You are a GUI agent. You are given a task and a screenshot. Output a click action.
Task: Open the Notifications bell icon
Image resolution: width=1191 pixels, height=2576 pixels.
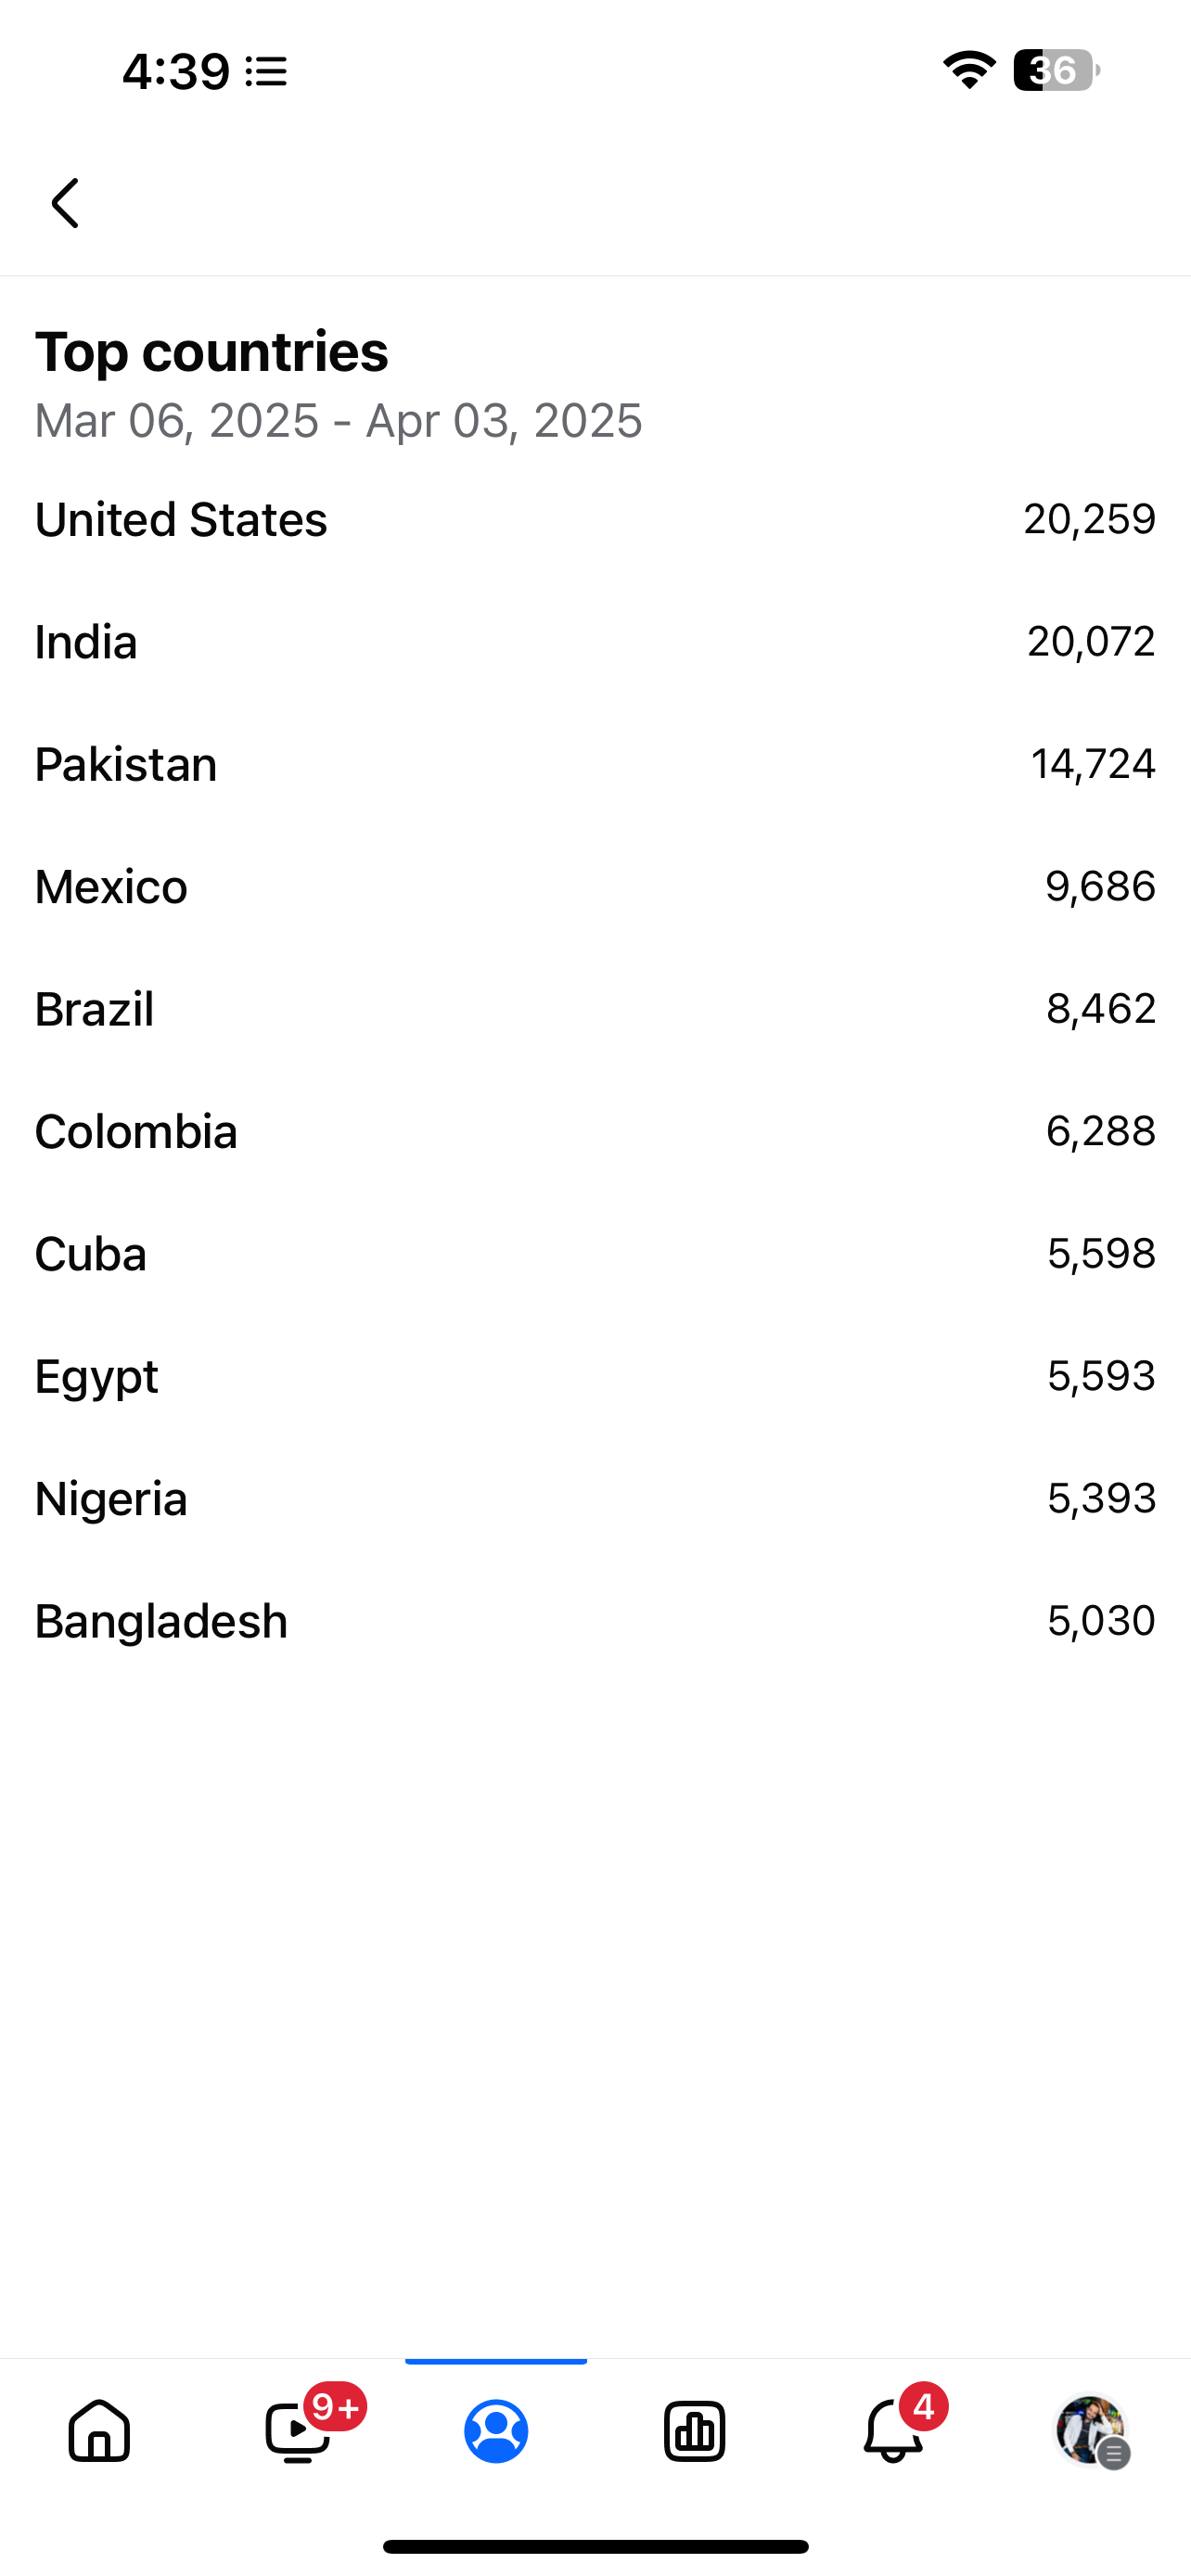892,2430
